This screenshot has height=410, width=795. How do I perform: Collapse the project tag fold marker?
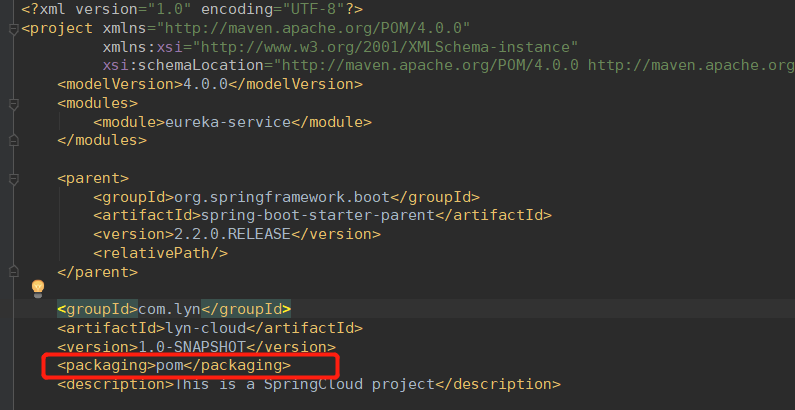click(14, 27)
